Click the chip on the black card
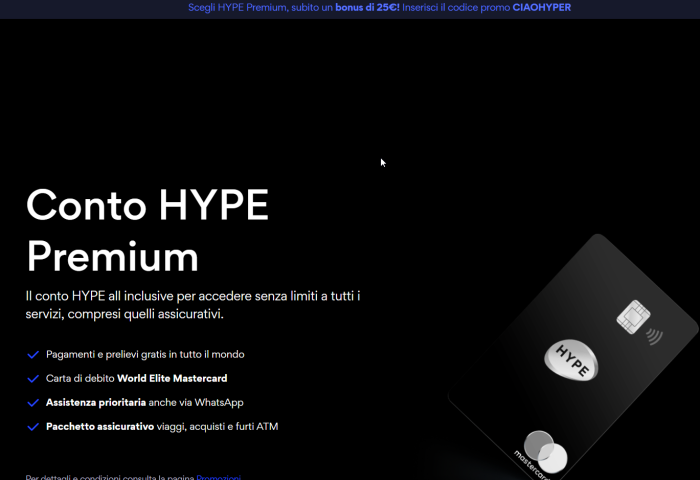Screen dimensions: 700x480 (x=633, y=317)
